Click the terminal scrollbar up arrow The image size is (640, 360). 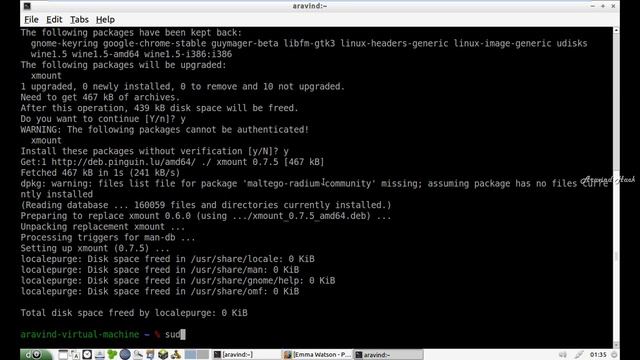tap(616, 30)
